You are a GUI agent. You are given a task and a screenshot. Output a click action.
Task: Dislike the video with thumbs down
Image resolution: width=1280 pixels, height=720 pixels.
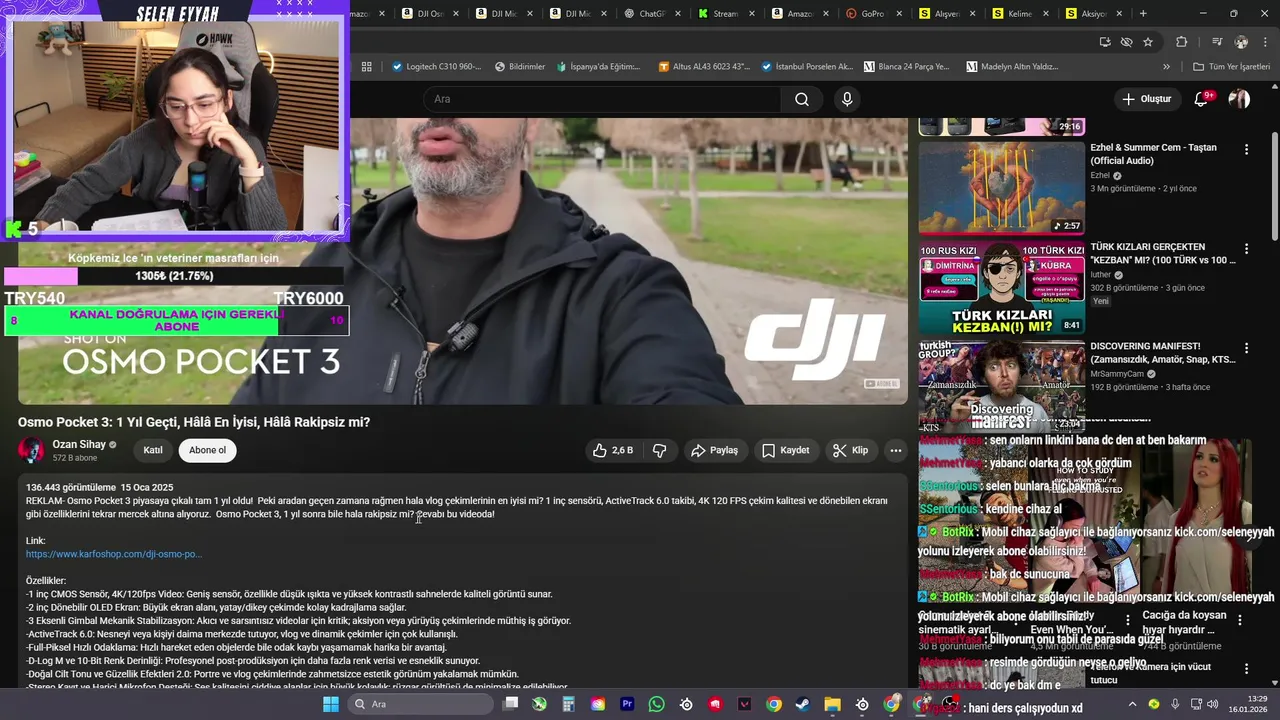tap(660, 451)
